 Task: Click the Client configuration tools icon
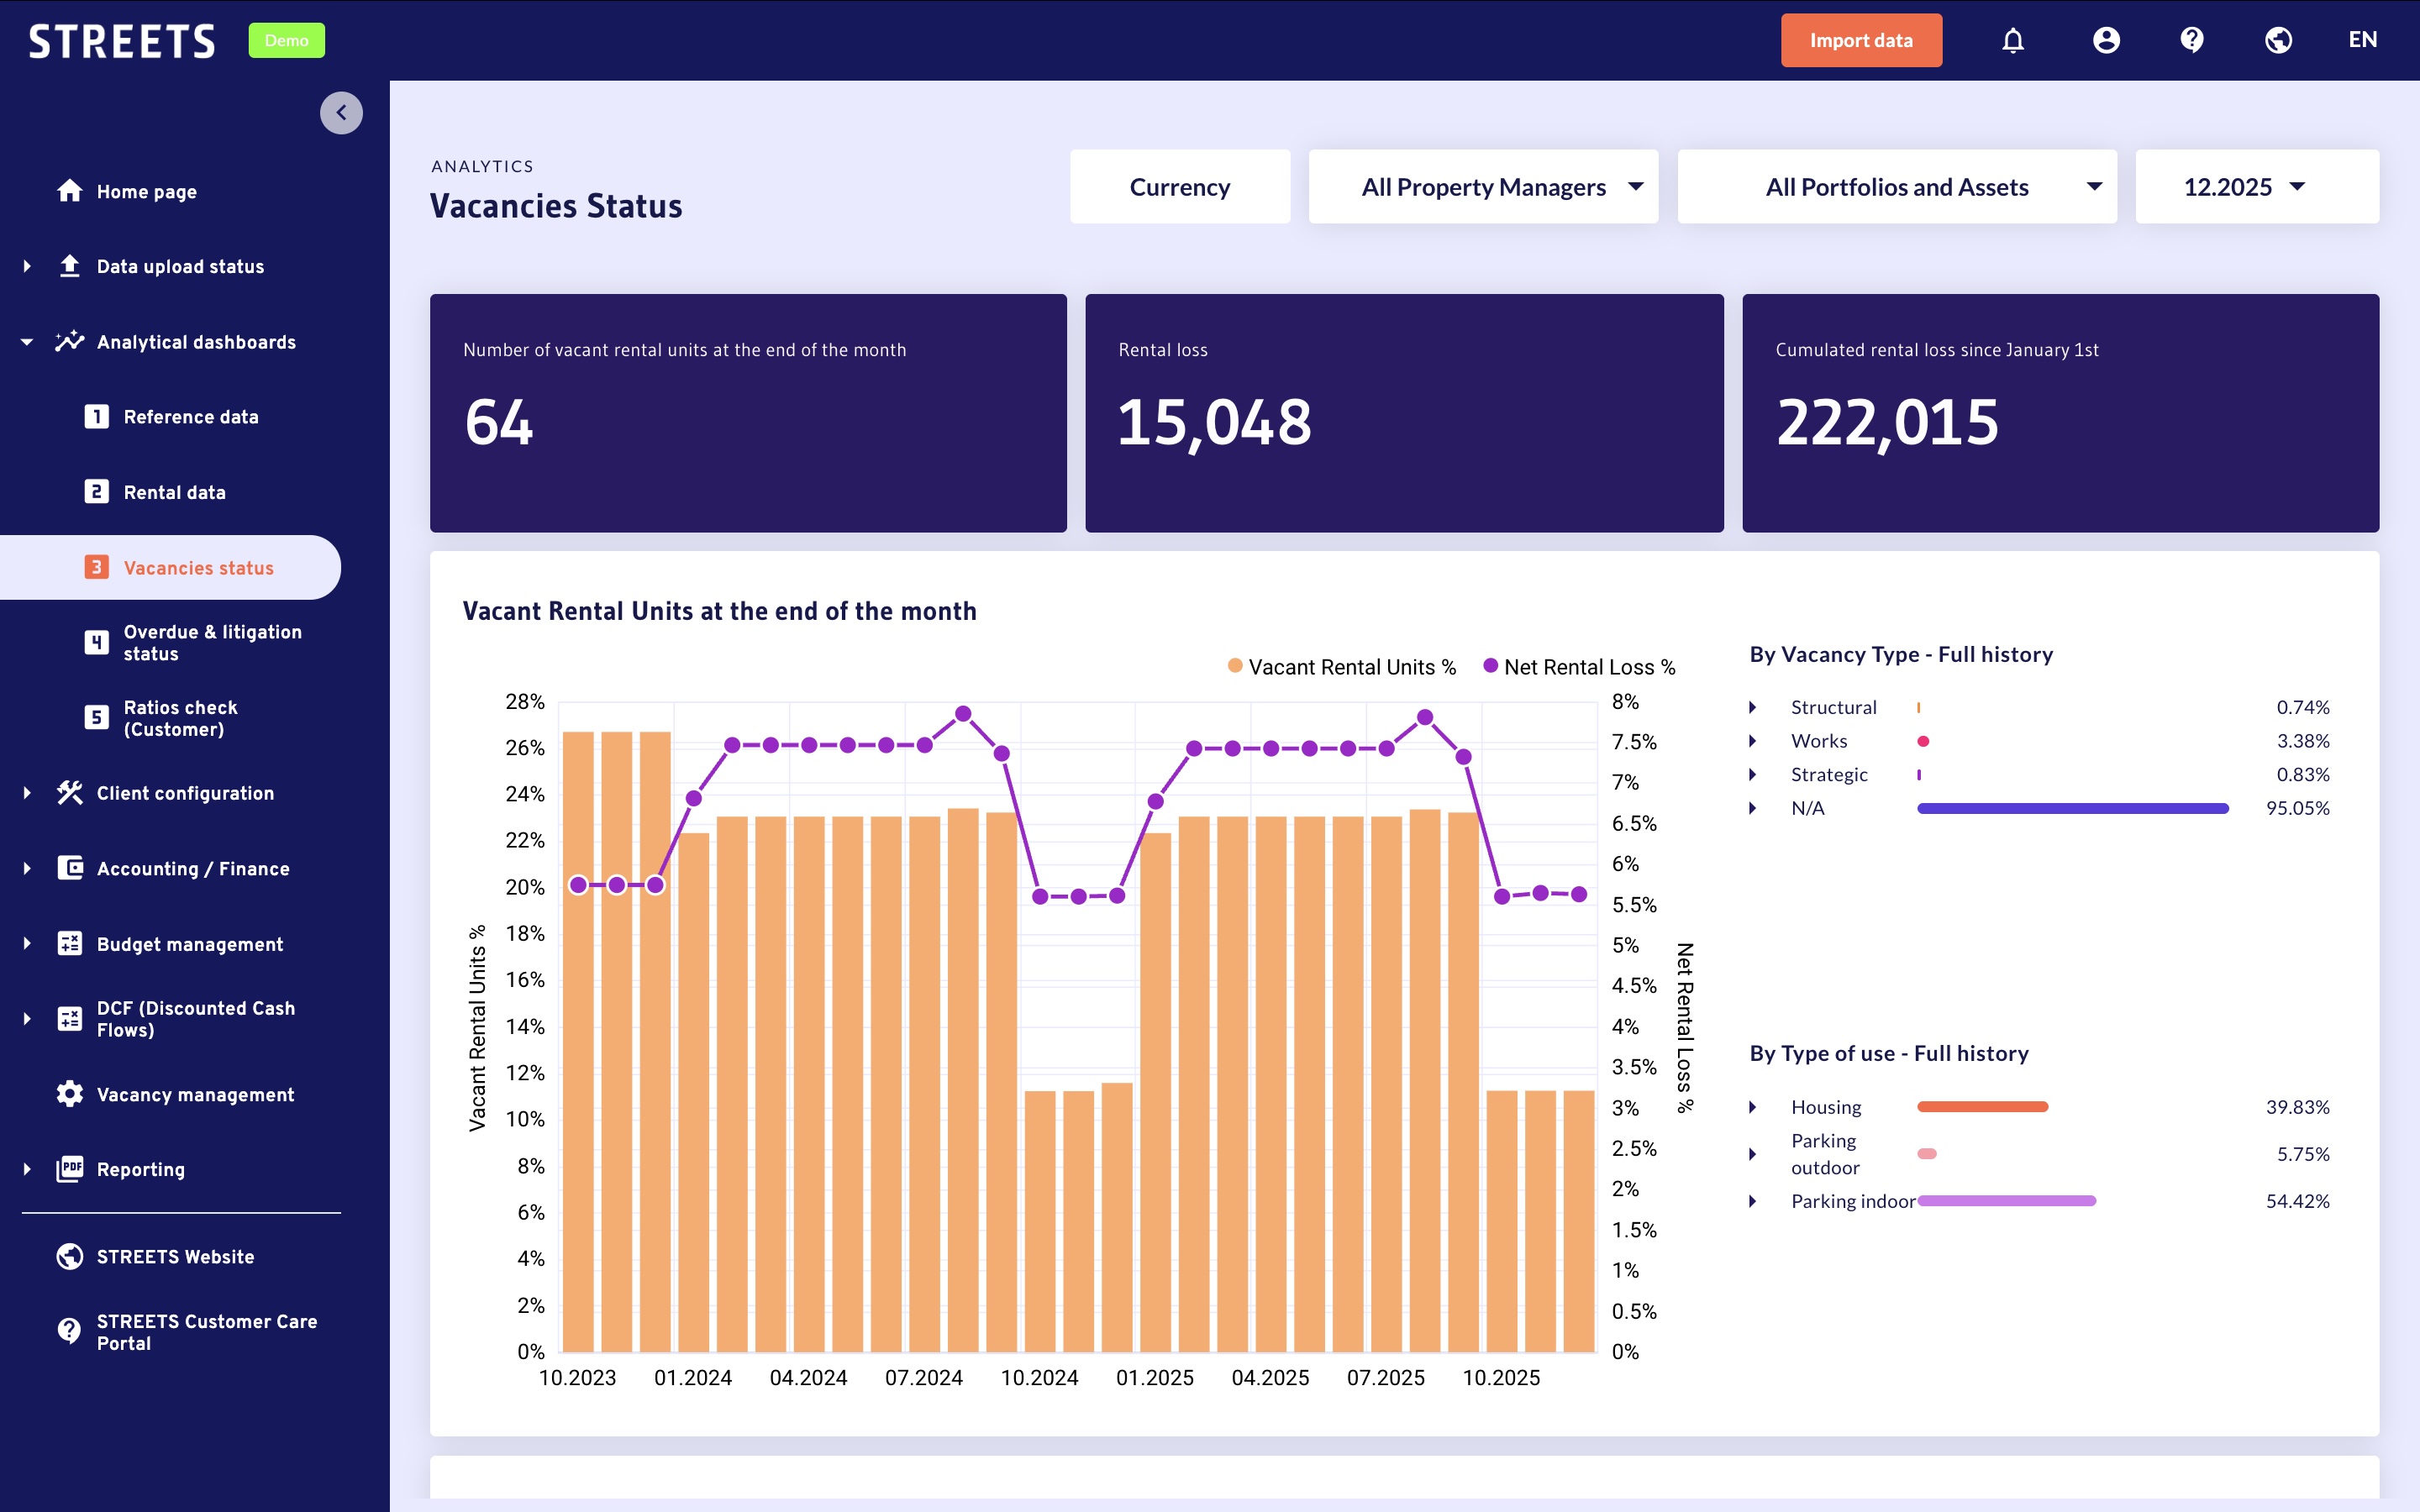point(70,792)
